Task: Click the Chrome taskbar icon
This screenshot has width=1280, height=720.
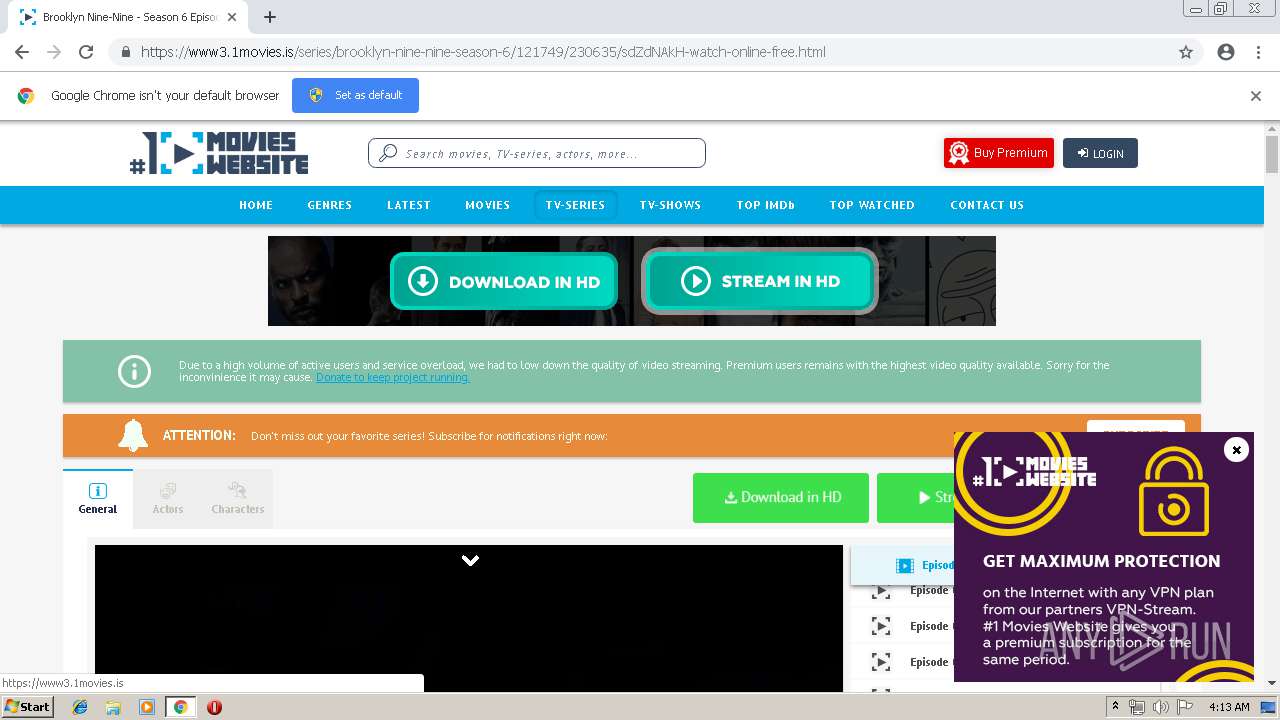Action: pyautogui.click(x=180, y=707)
